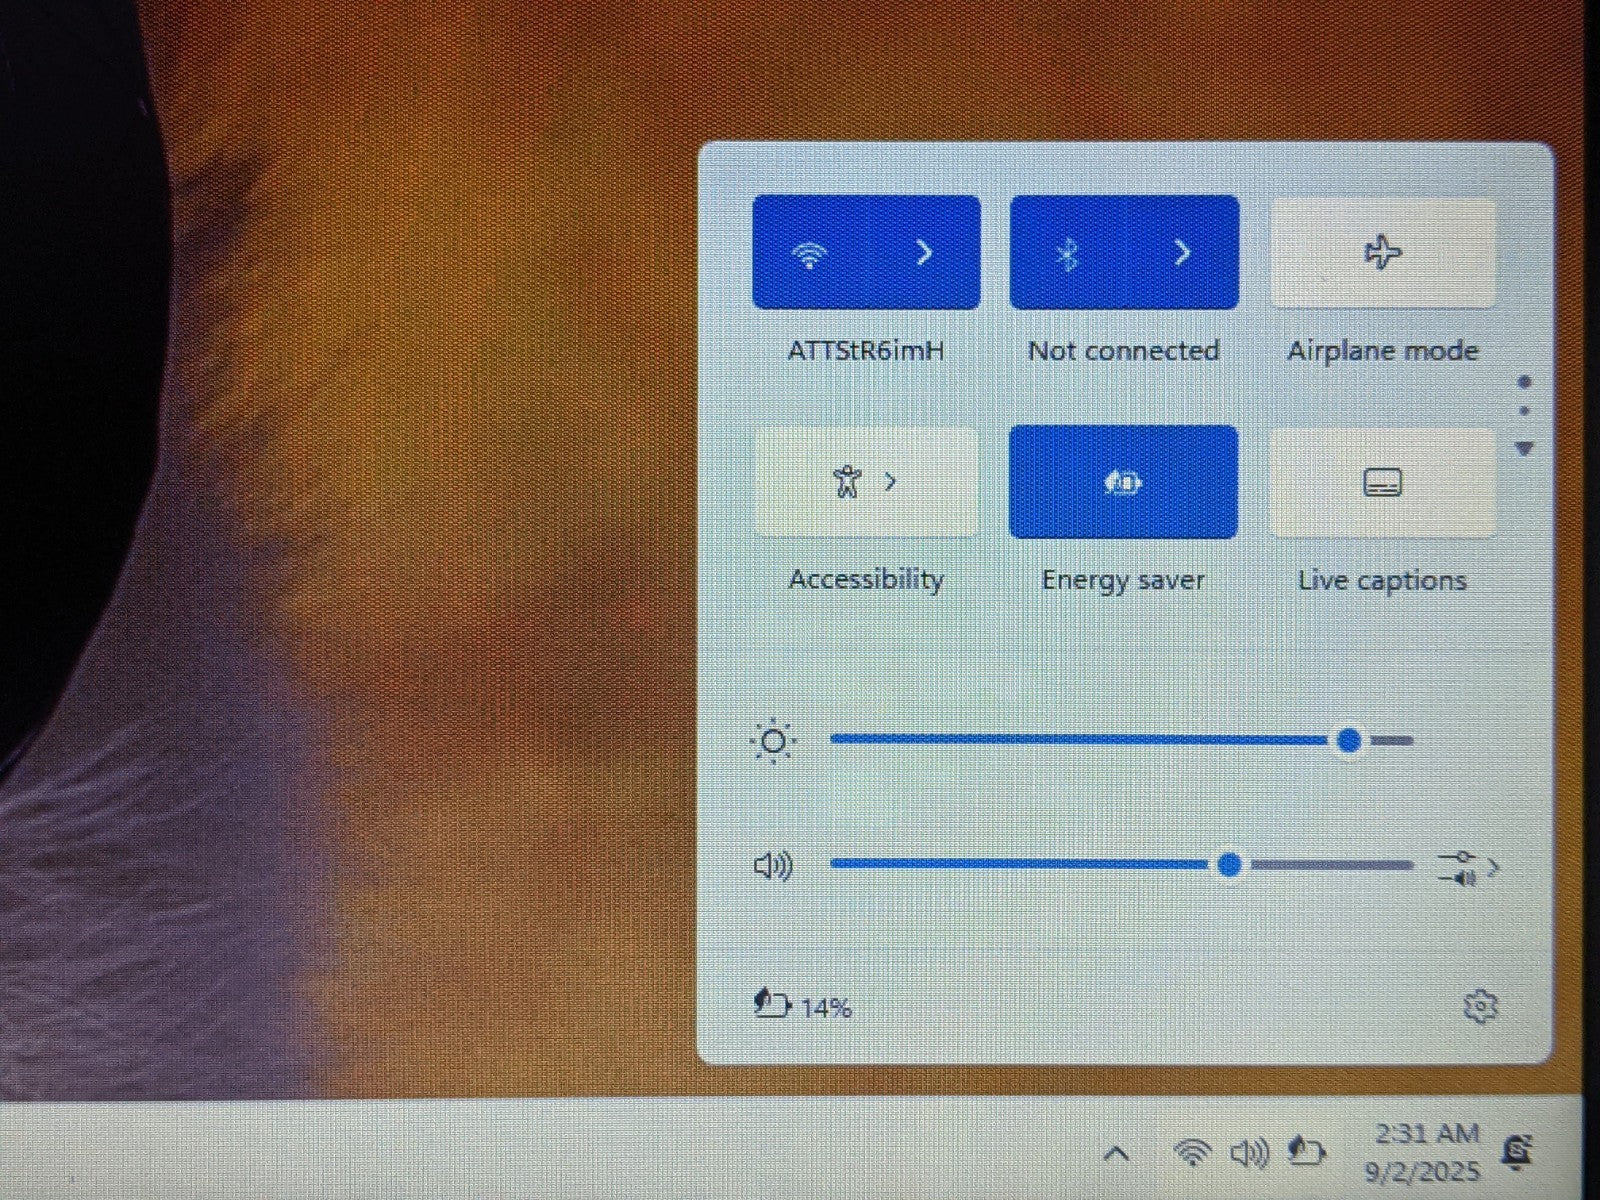Screen dimensions: 1600x1200
Task: Turn on Live captions
Action: (x=1382, y=482)
